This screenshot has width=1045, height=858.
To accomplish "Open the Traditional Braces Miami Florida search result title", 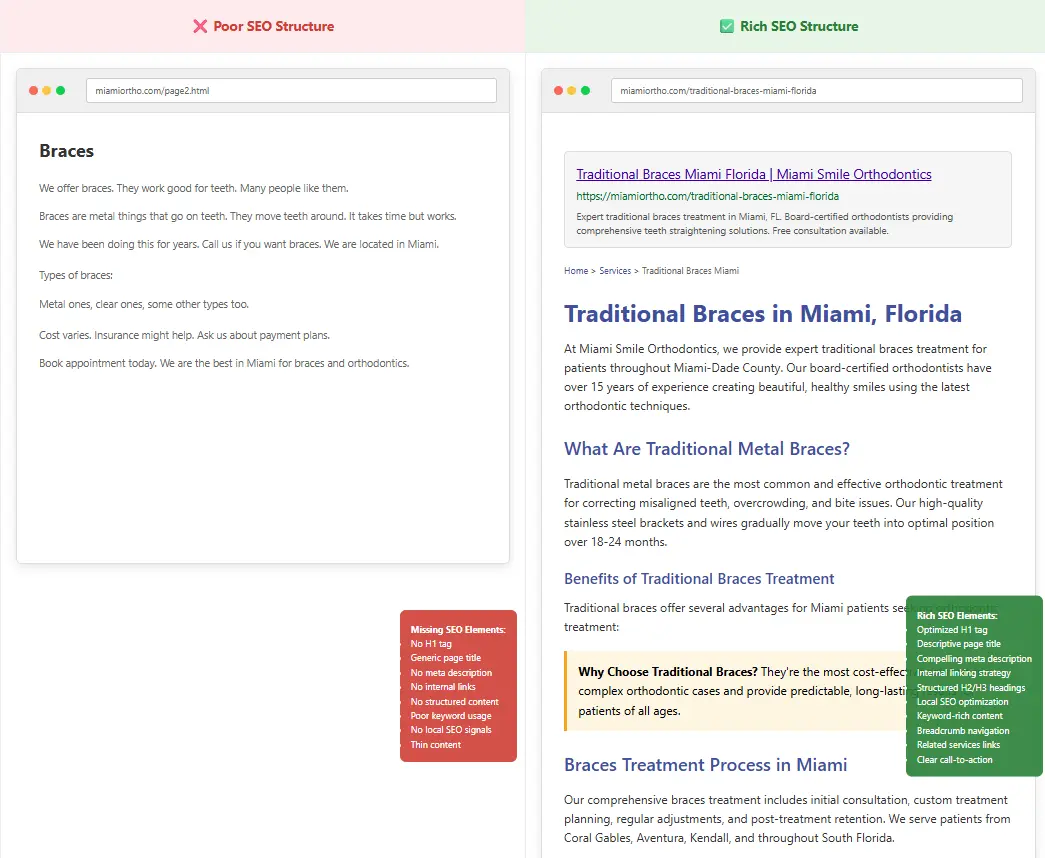I will coord(754,174).
